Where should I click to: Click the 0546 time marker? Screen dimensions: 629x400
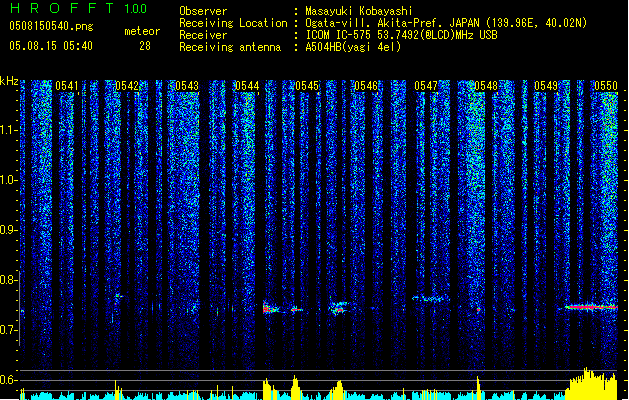tap(366, 86)
